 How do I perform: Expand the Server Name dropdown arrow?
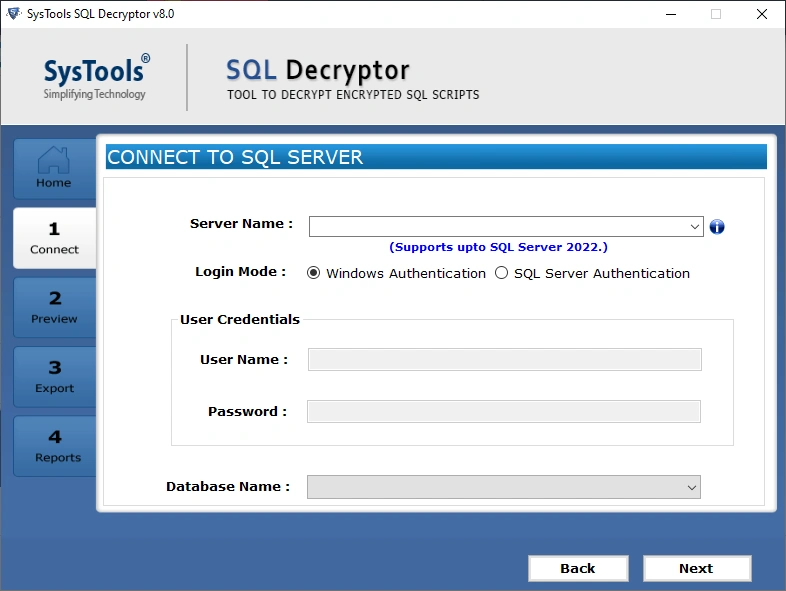pyautogui.click(x=695, y=227)
